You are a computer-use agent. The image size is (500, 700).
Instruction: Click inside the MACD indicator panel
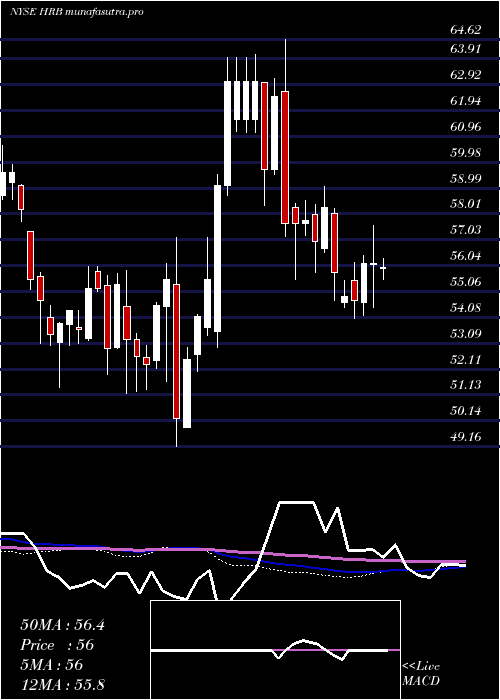point(275,650)
